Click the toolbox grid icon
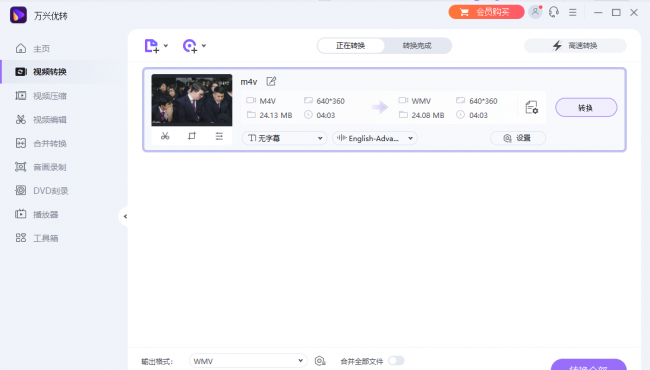Screen dimensions: 650x370 tap(21, 238)
